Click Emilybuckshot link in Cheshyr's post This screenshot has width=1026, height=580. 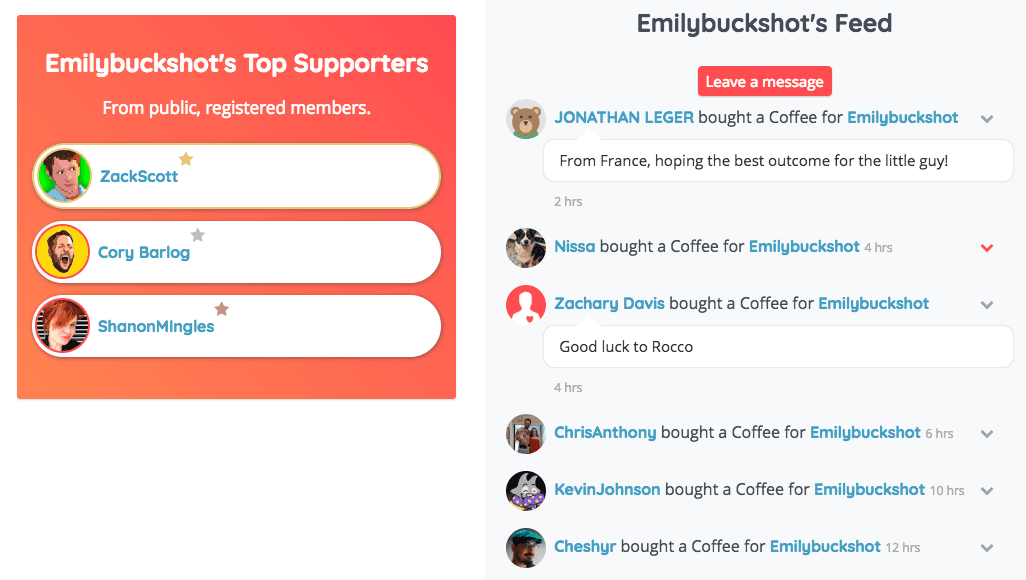click(x=825, y=547)
